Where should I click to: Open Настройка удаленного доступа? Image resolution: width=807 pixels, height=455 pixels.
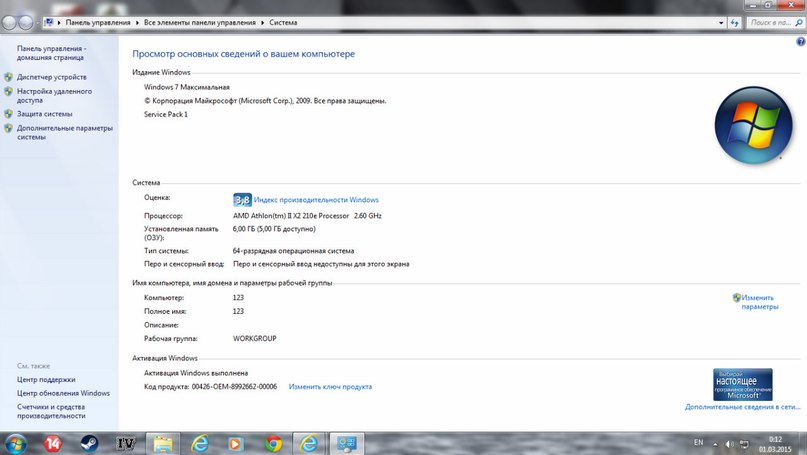click(x=55, y=96)
